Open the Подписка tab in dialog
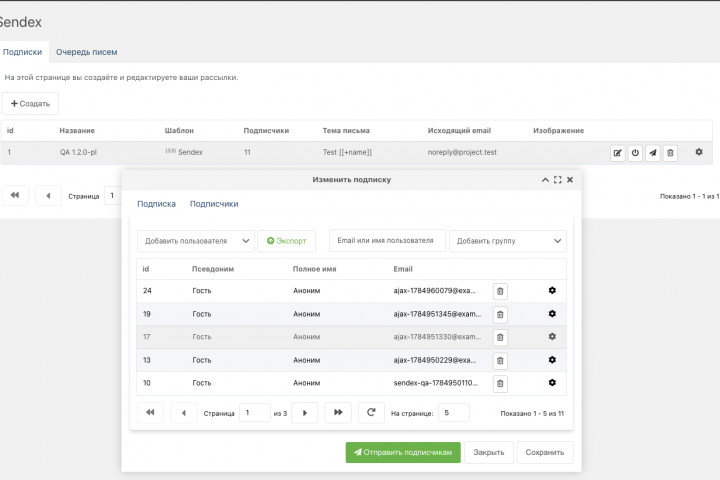Image resolution: width=720 pixels, height=480 pixels. (x=157, y=204)
